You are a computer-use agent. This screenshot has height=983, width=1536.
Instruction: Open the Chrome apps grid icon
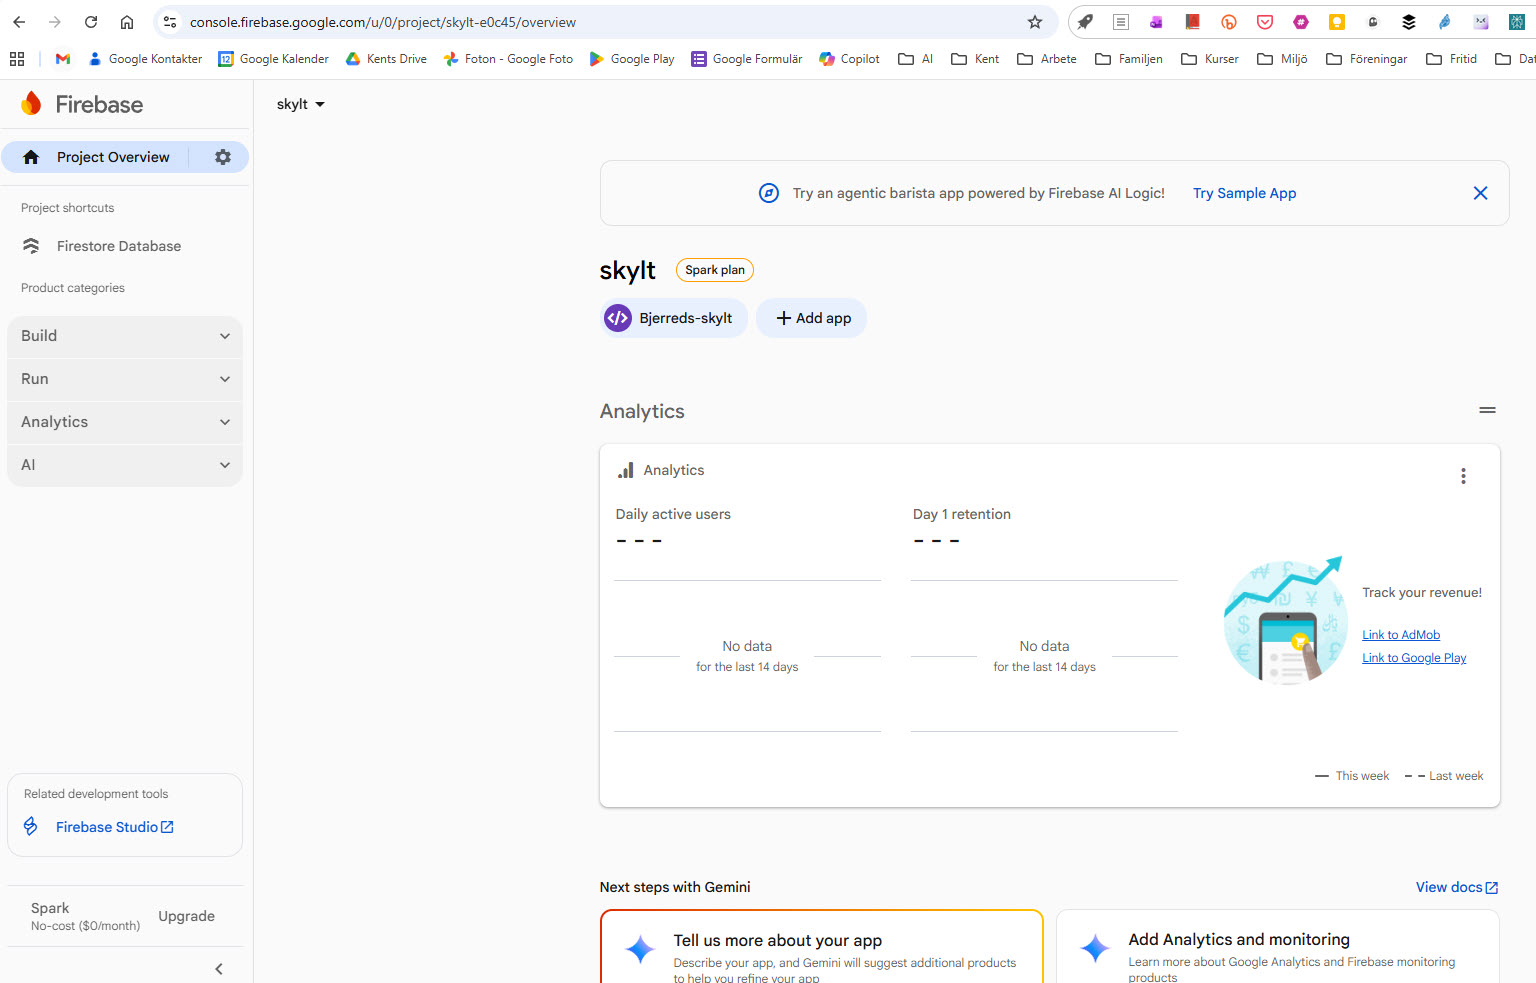17,59
